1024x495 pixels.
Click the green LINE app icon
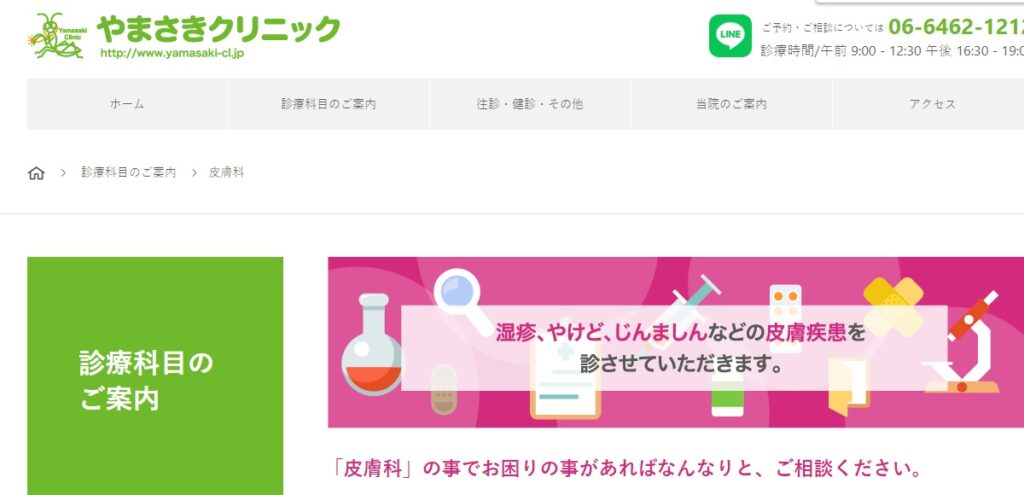[x=730, y=36]
